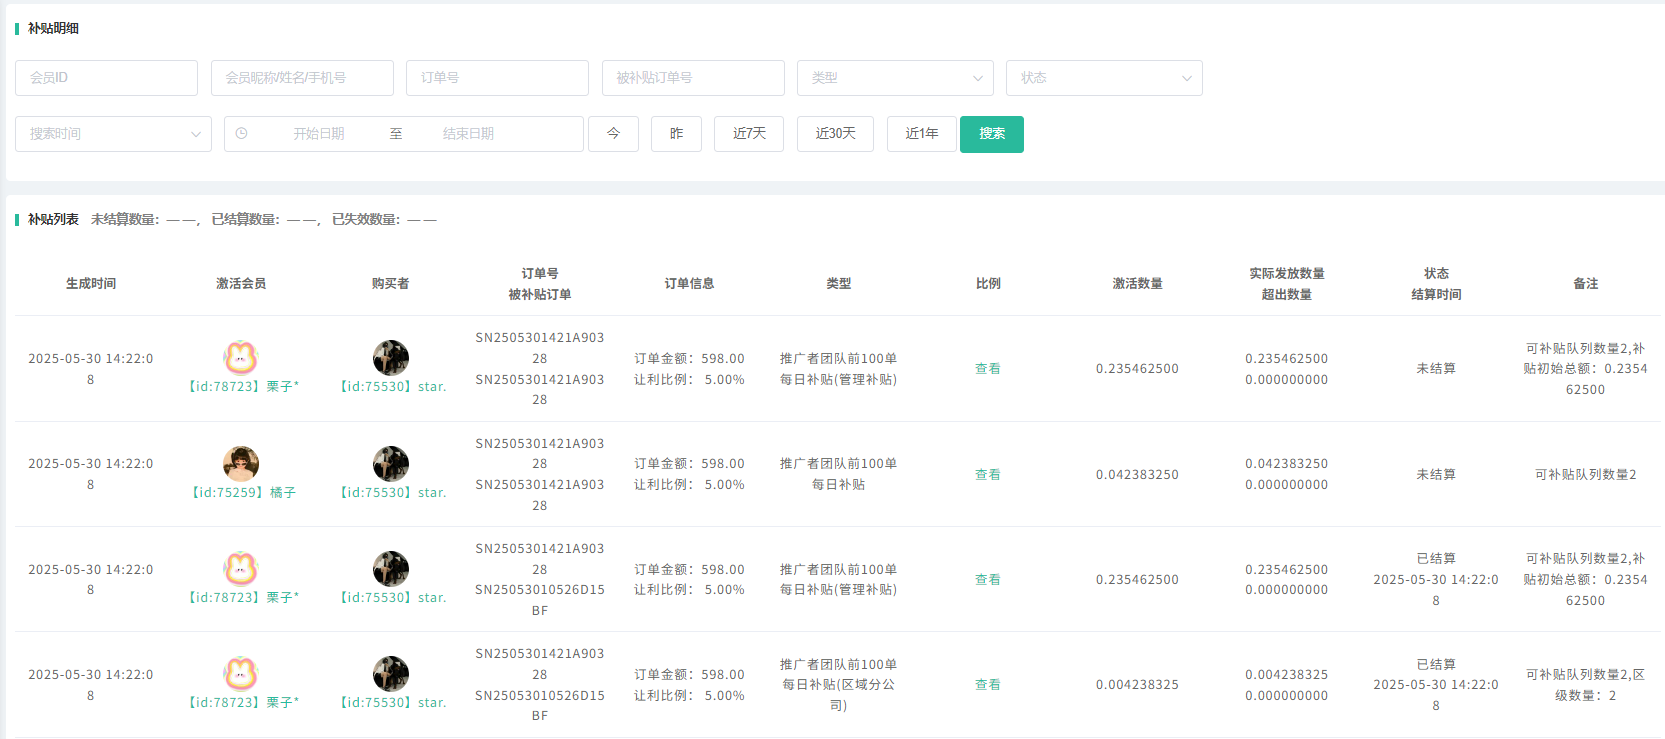The height and width of the screenshot is (739, 1665).
Task: Click the 今 today button
Action: point(613,134)
